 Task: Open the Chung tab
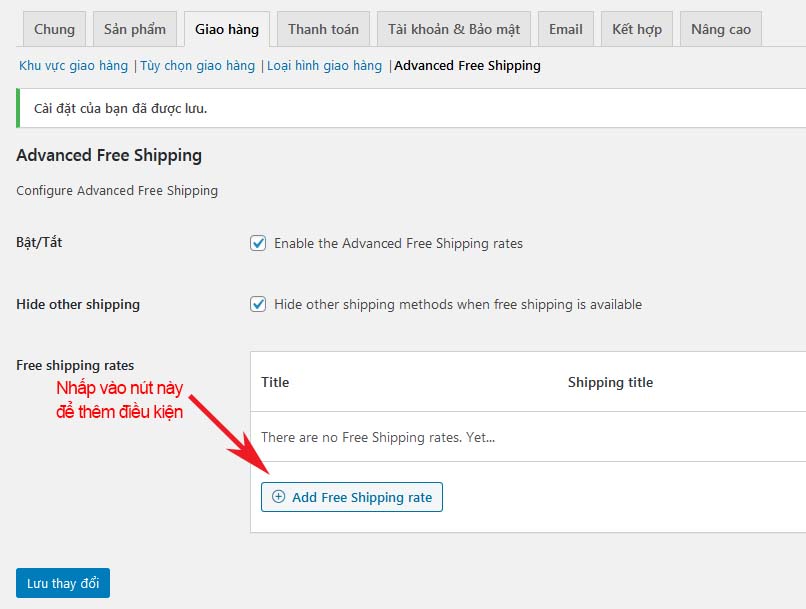point(54,29)
